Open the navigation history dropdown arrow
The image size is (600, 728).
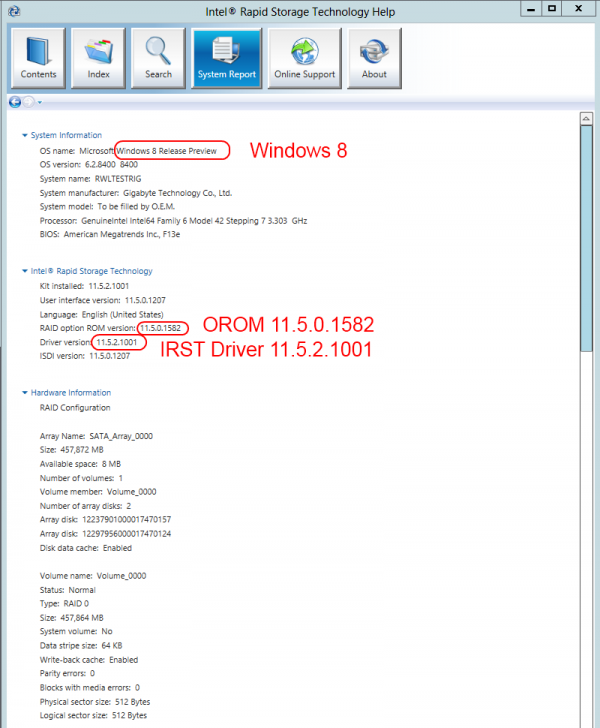point(40,102)
